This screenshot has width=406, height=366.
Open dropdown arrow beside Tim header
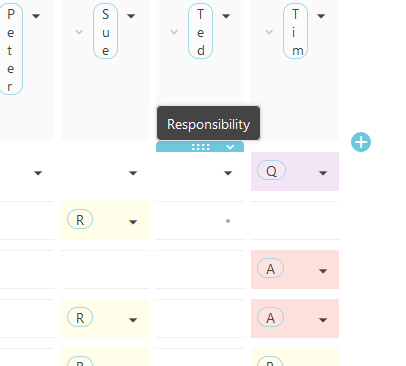point(321,16)
